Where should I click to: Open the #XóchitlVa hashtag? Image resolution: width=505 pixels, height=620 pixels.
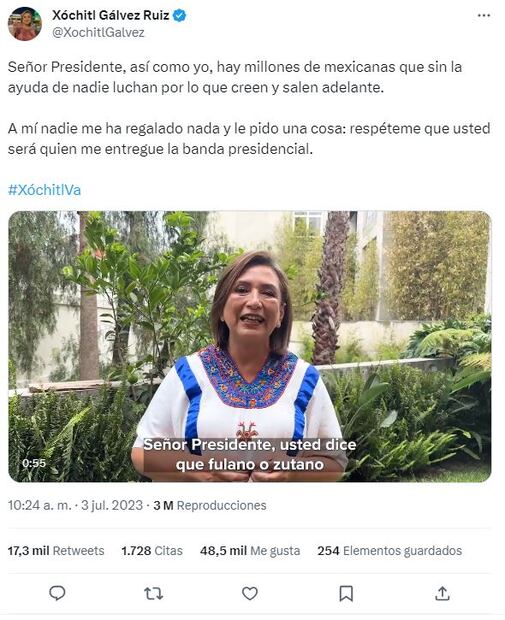[x=44, y=190]
